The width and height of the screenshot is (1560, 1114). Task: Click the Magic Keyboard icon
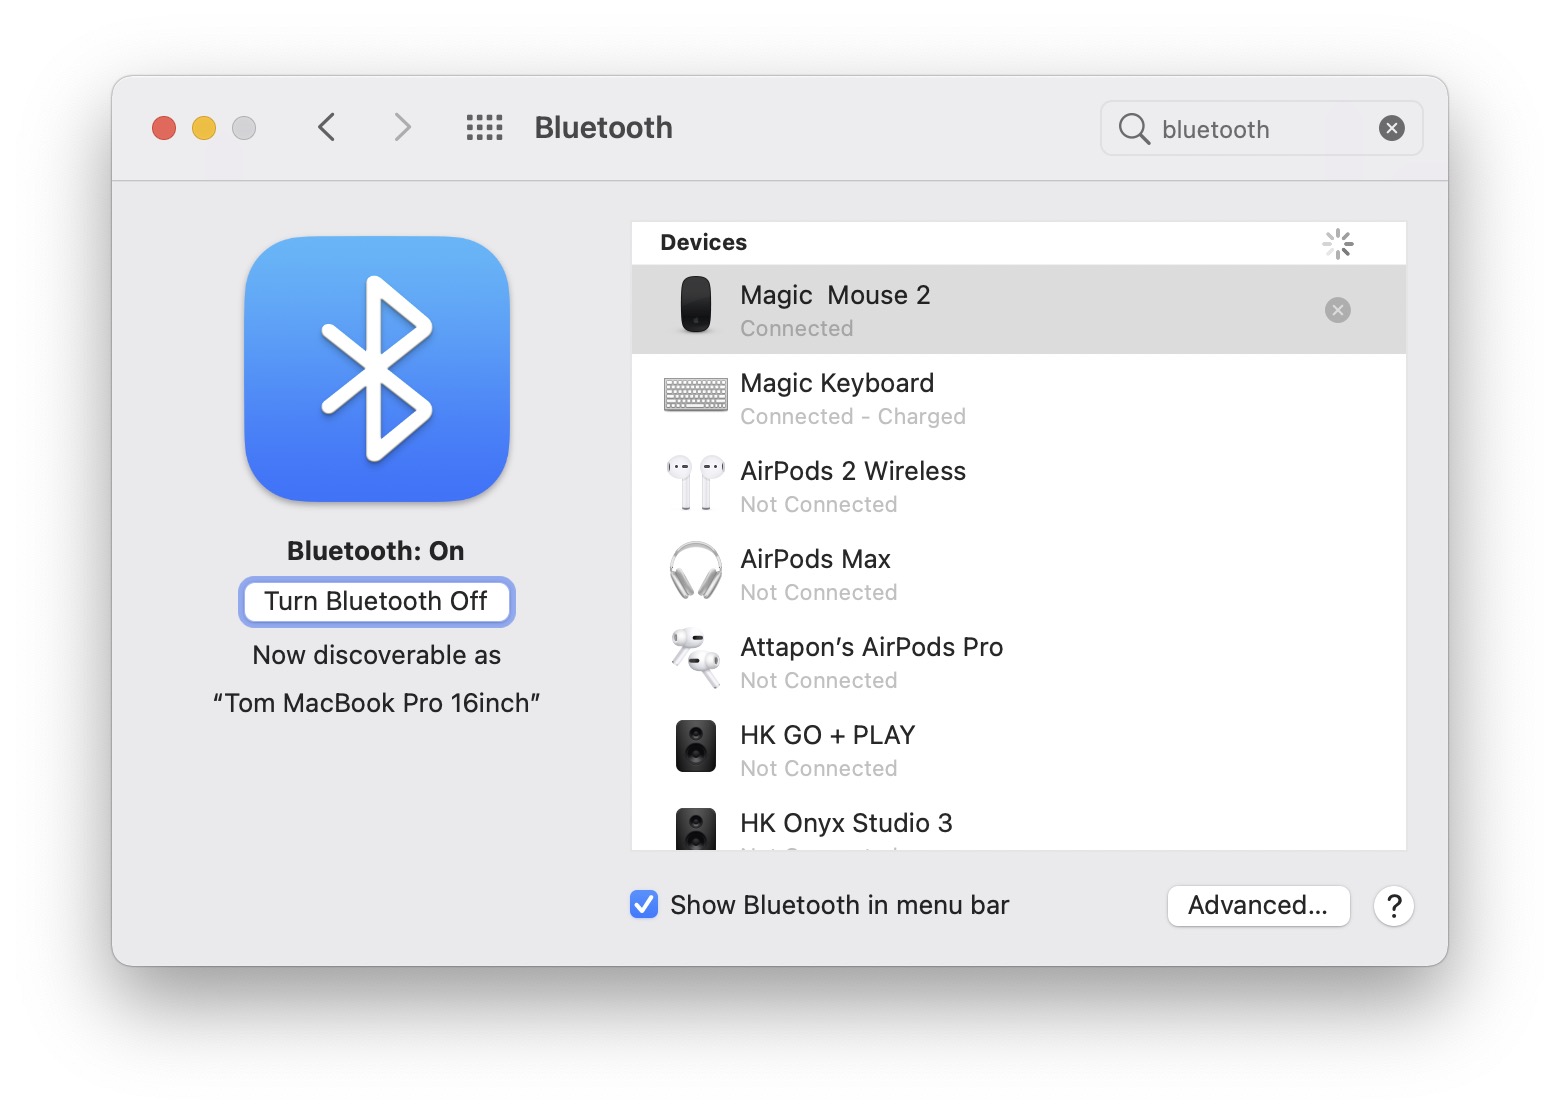point(696,395)
